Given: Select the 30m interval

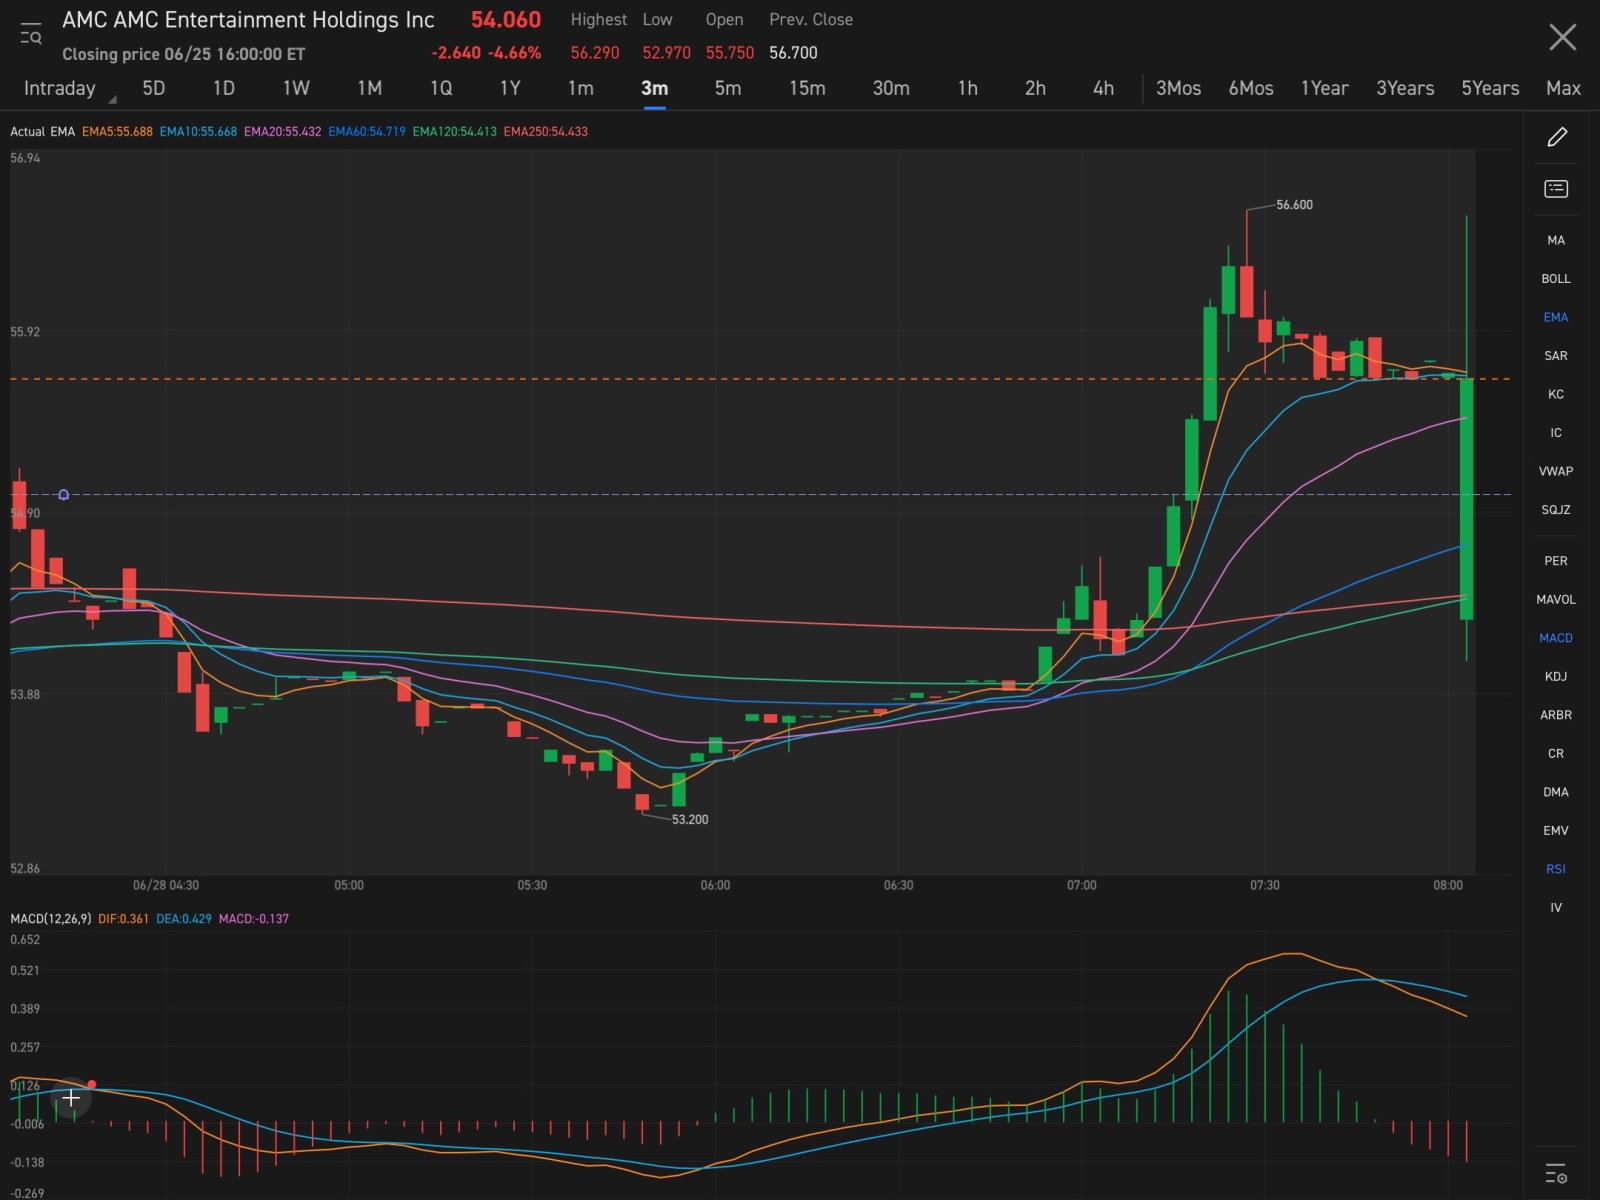Looking at the screenshot, I should click(891, 88).
